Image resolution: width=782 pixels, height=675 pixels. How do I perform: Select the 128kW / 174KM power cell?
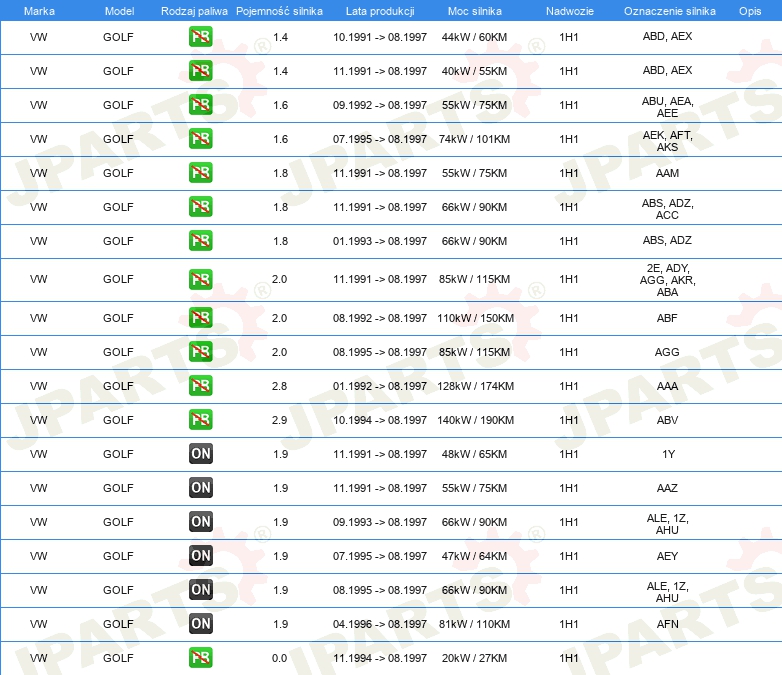[475, 386]
